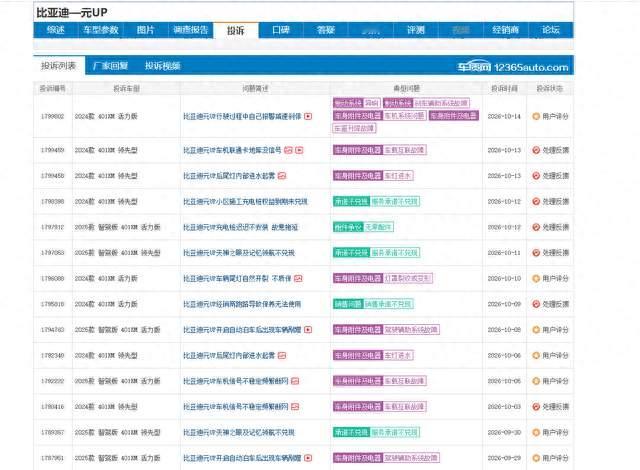Open the 投诉视频 sub-tab
Screen dimensions: 640x470
click(162, 66)
